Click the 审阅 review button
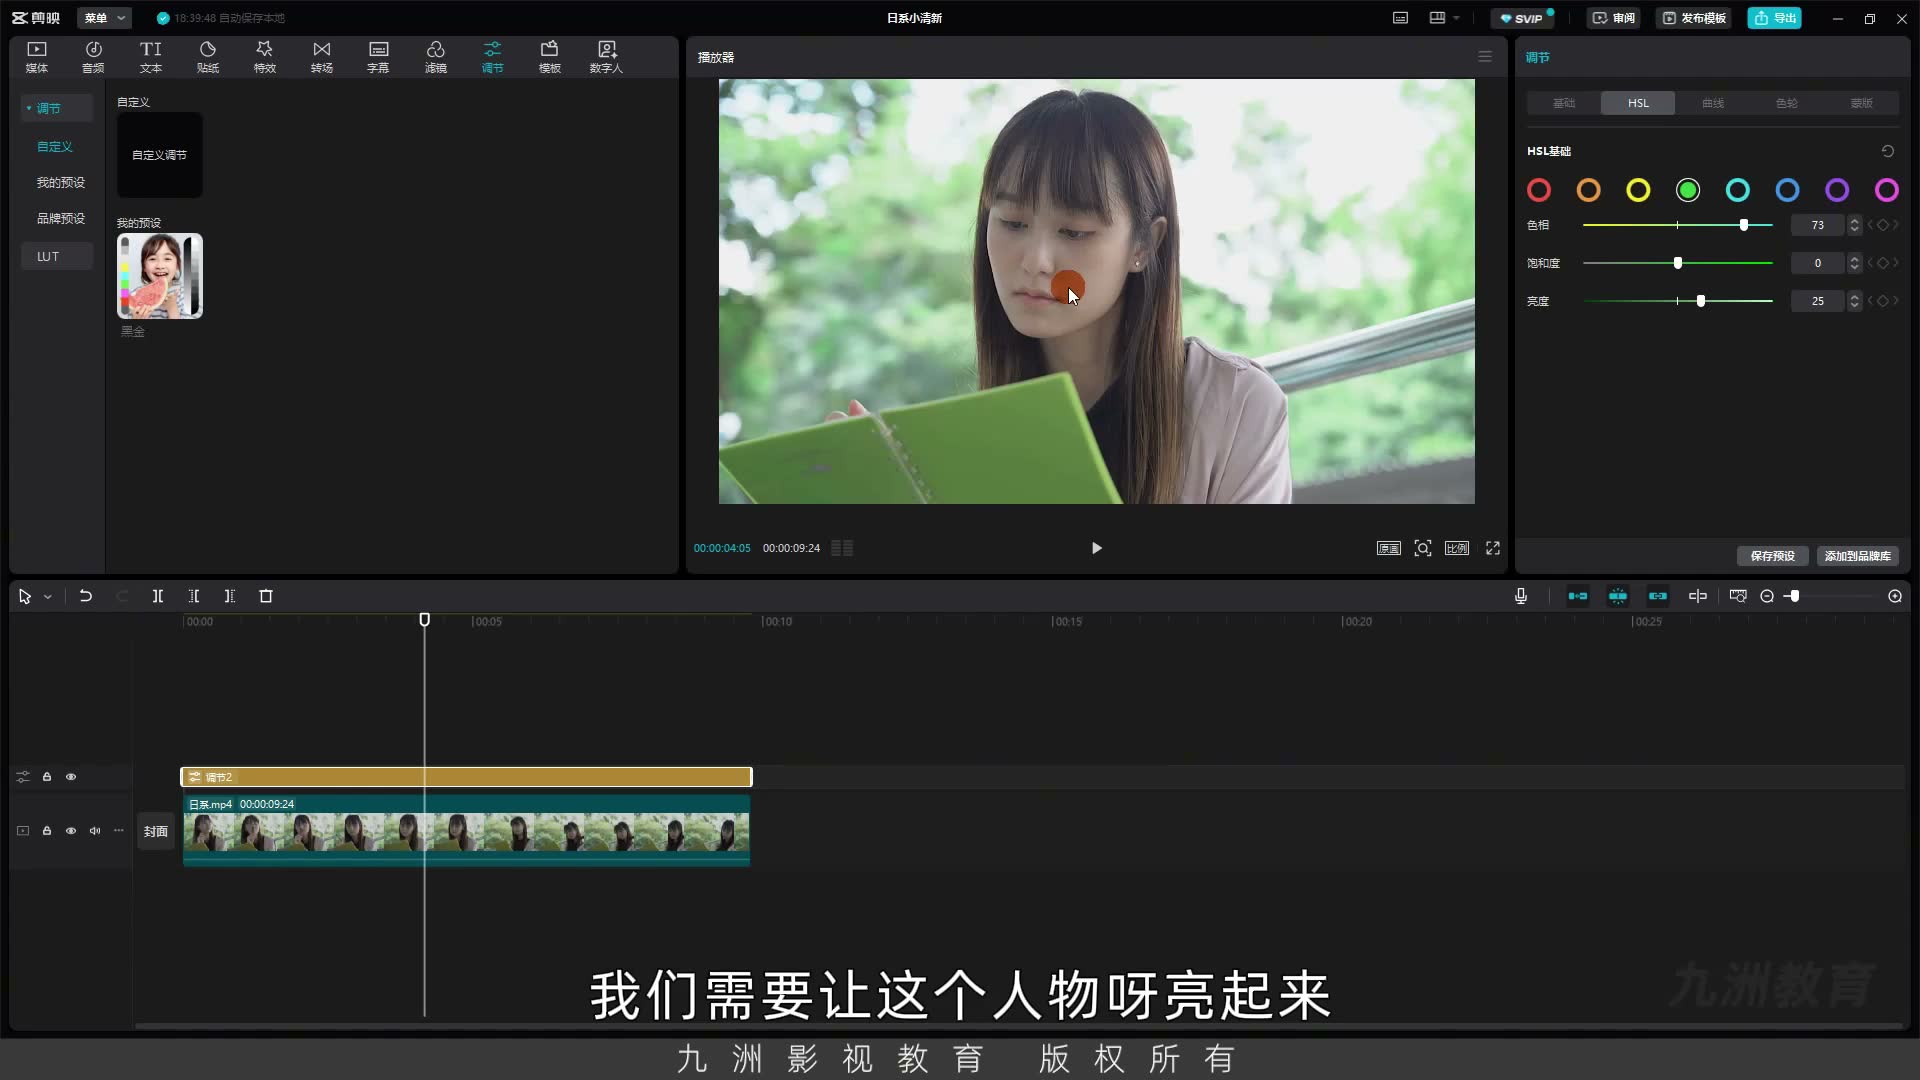Viewport: 1920px width, 1080px height. pos(1614,18)
